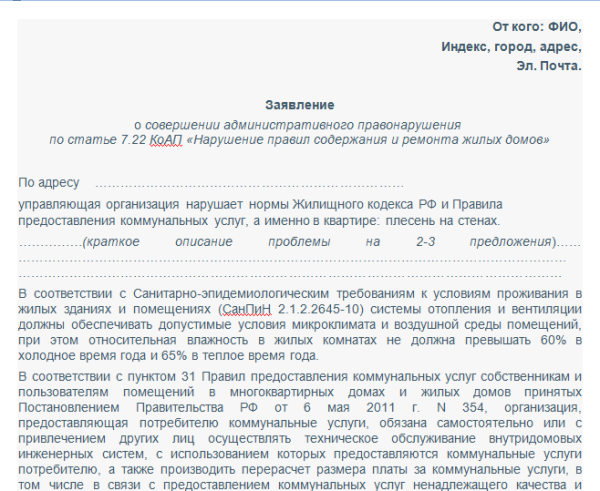
Task: Click the words "превышать 60%"
Action: (515, 340)
